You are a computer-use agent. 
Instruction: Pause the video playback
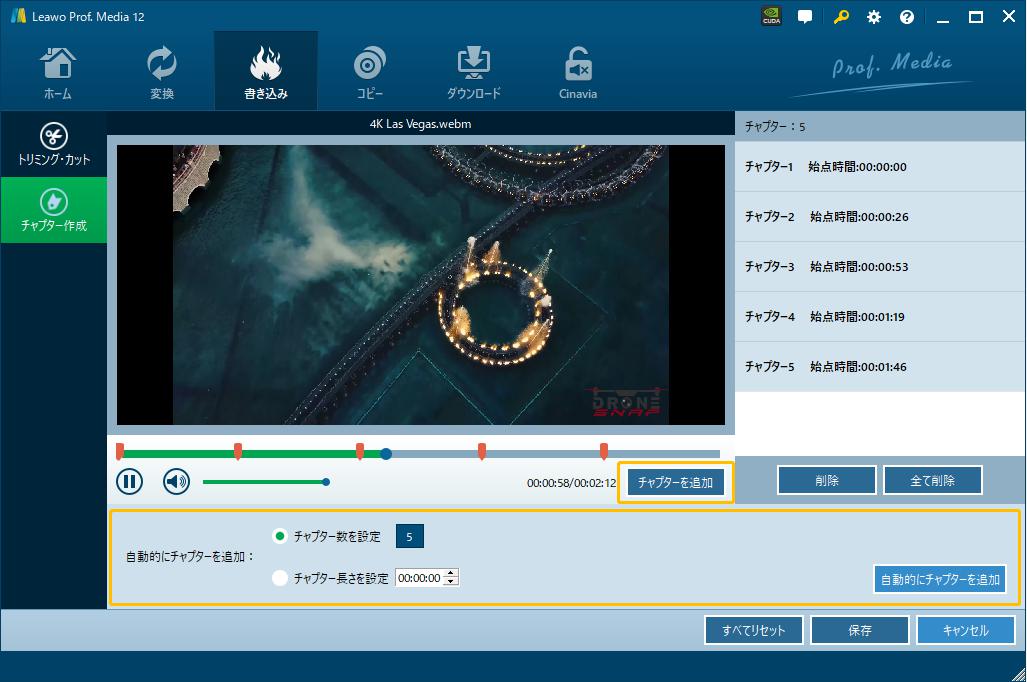[x=129, y=482]
